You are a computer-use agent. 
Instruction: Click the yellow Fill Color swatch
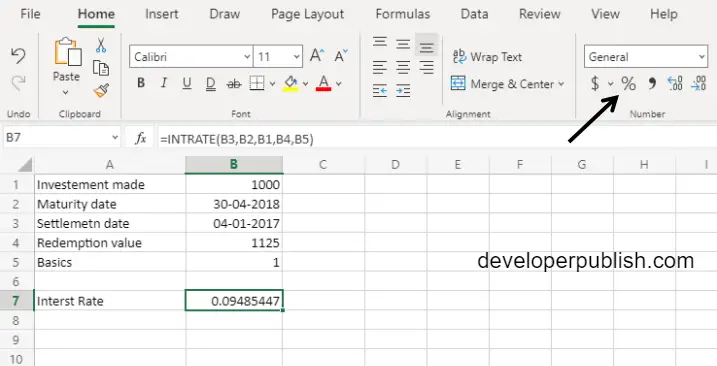[291, 84]
